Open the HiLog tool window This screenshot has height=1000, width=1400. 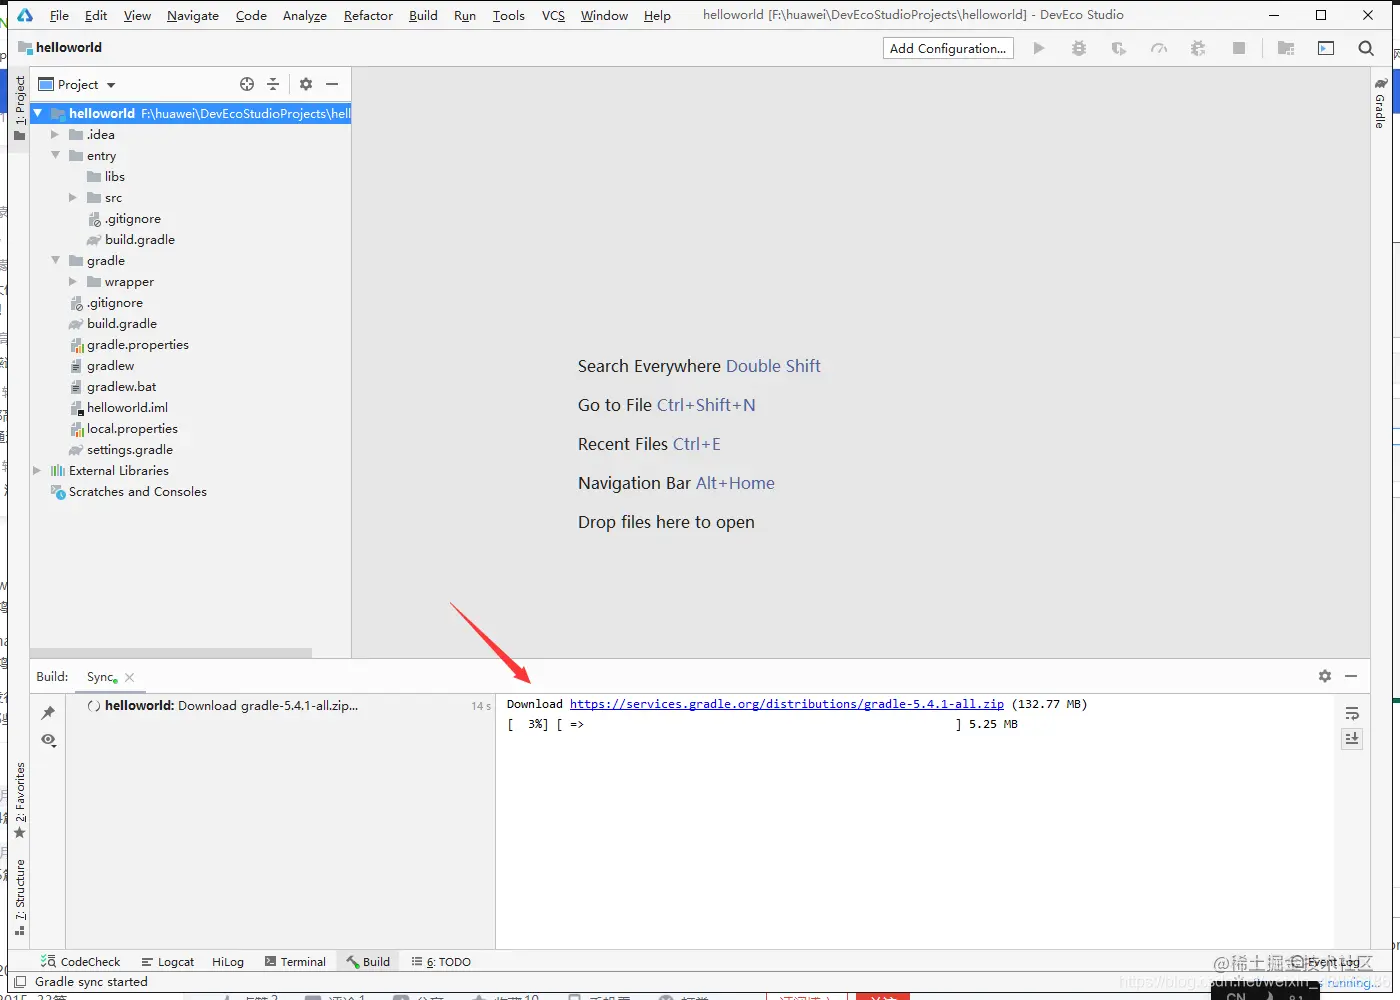click(228, 961)
